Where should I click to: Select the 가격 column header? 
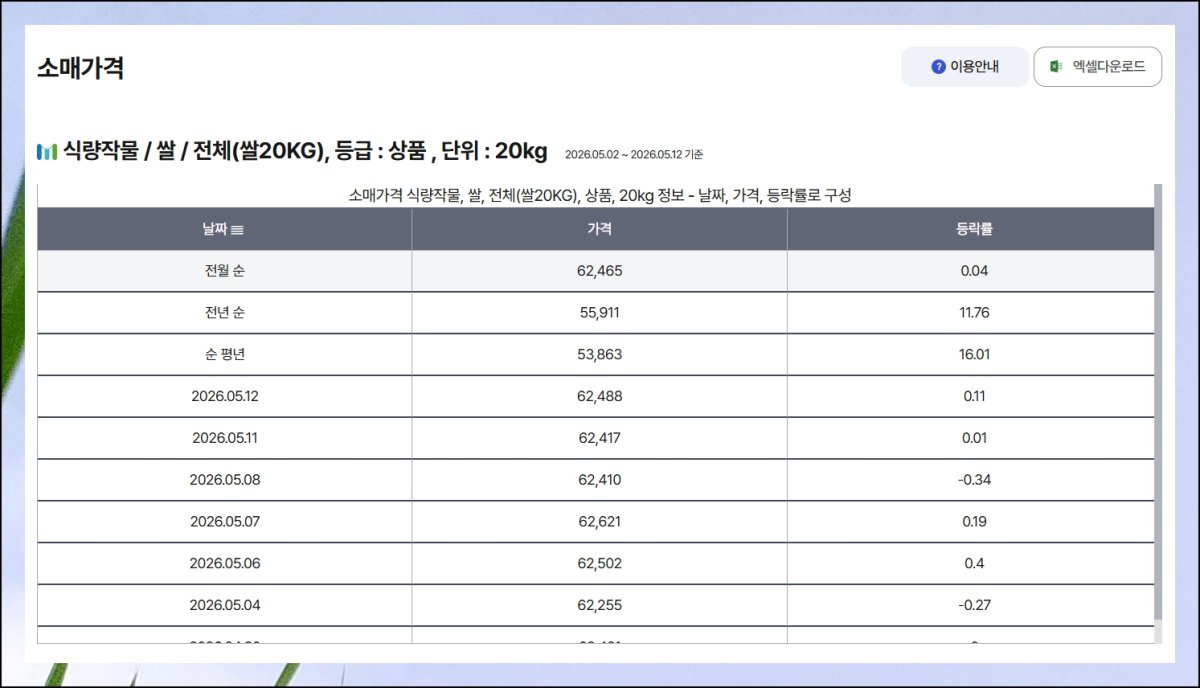pyautogui.click(x=599, y=229)
